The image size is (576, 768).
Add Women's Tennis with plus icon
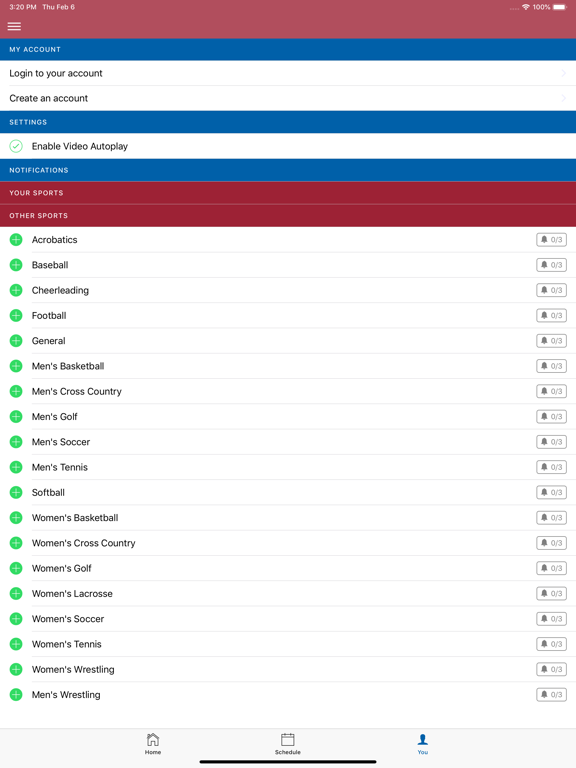point(16,644)
